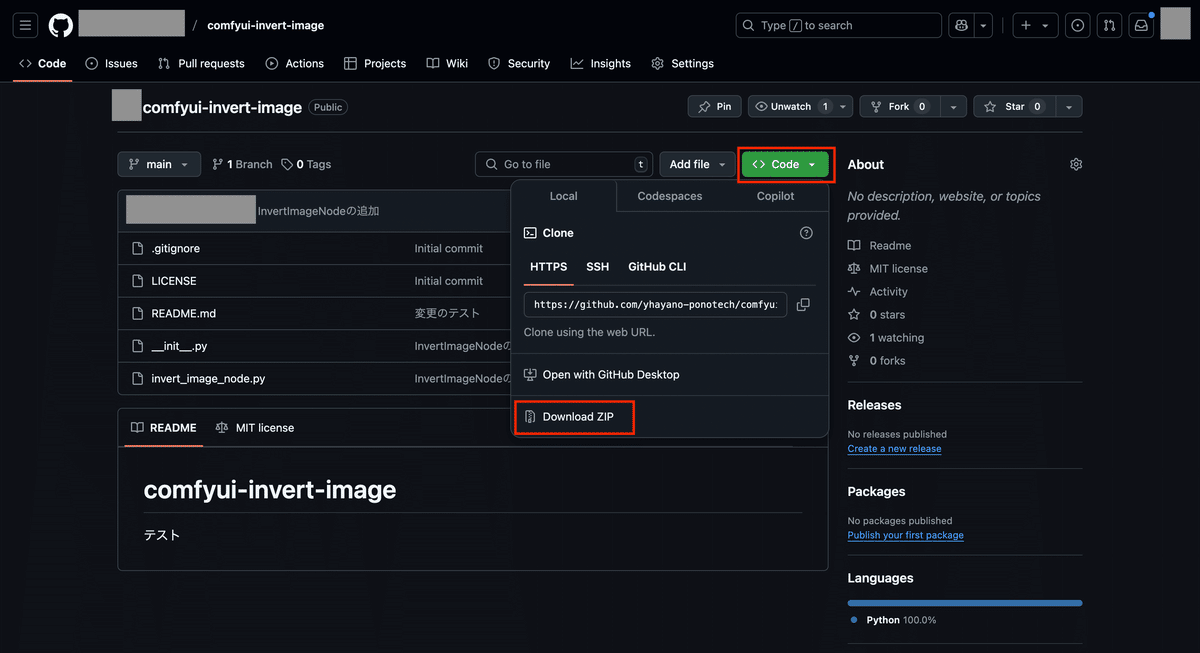This screenshot has width=1200, height=653.
Task: Open clone help question-mark icon
Action: tap(806, 233)
